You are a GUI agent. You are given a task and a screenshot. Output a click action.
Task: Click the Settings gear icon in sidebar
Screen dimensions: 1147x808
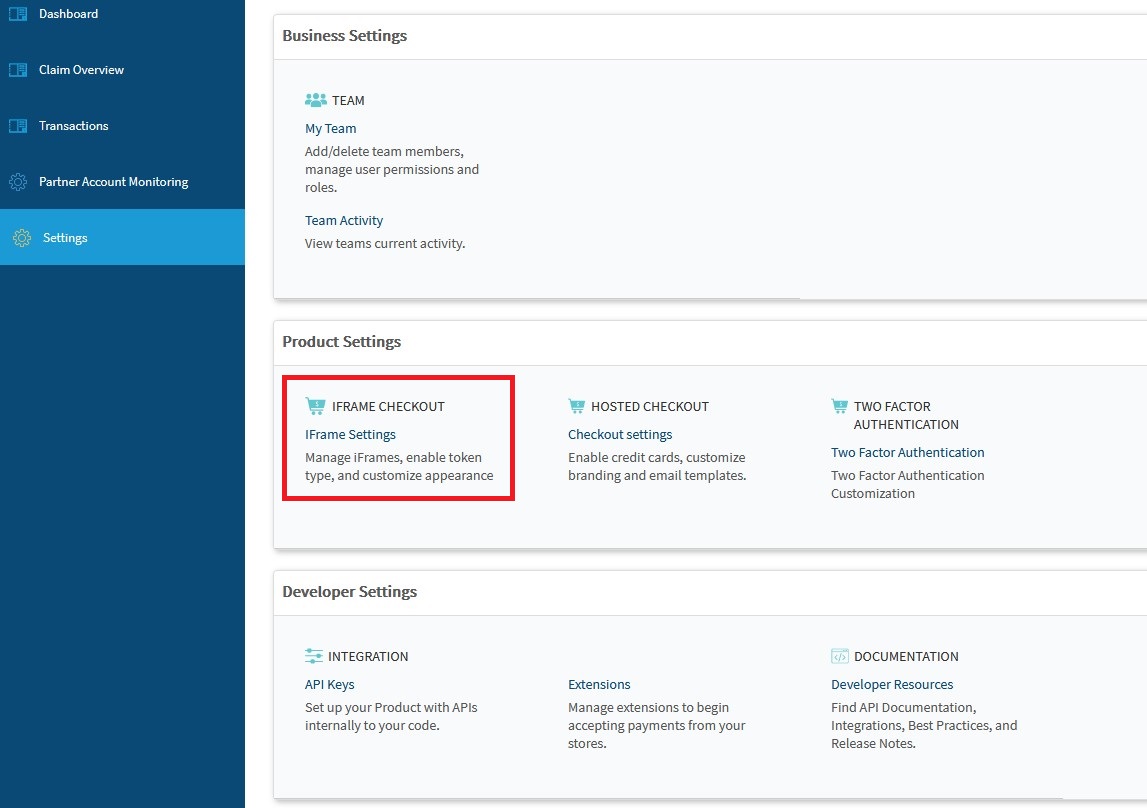(x=21, y=238)
